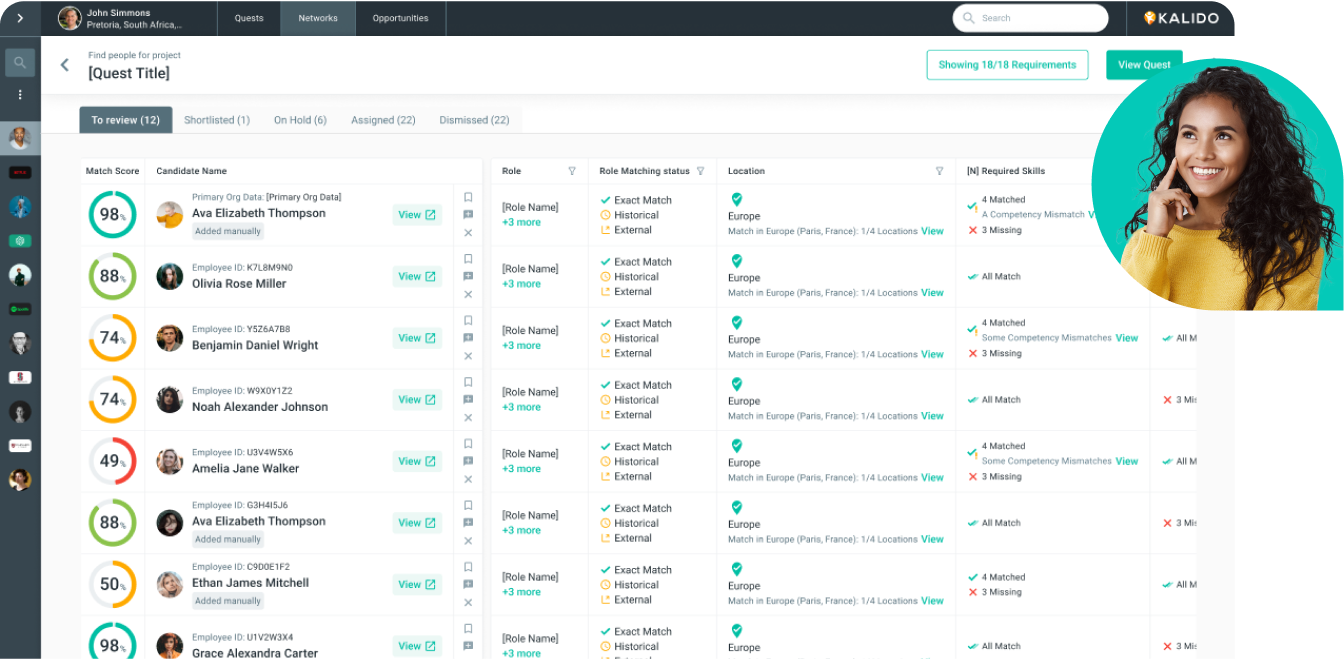Expand the left sidebar with the top chevron
The height and width of the screenshot is (659, 1344).
[20, 18]
